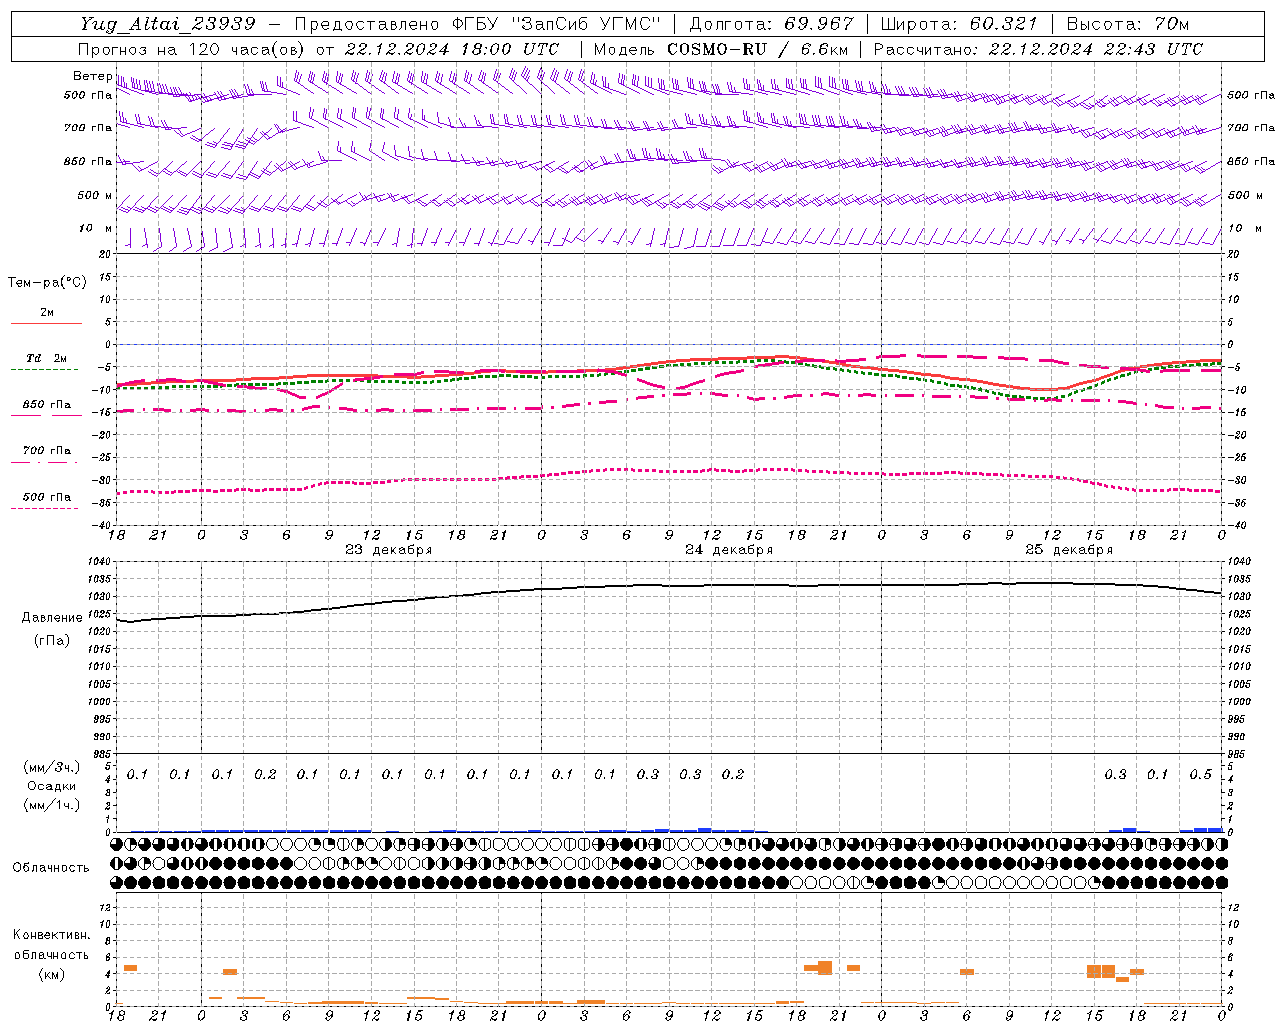Click the 700 гПа temperature legend label
Viewport: 1280px width, 1024px height.
(47, 451)
